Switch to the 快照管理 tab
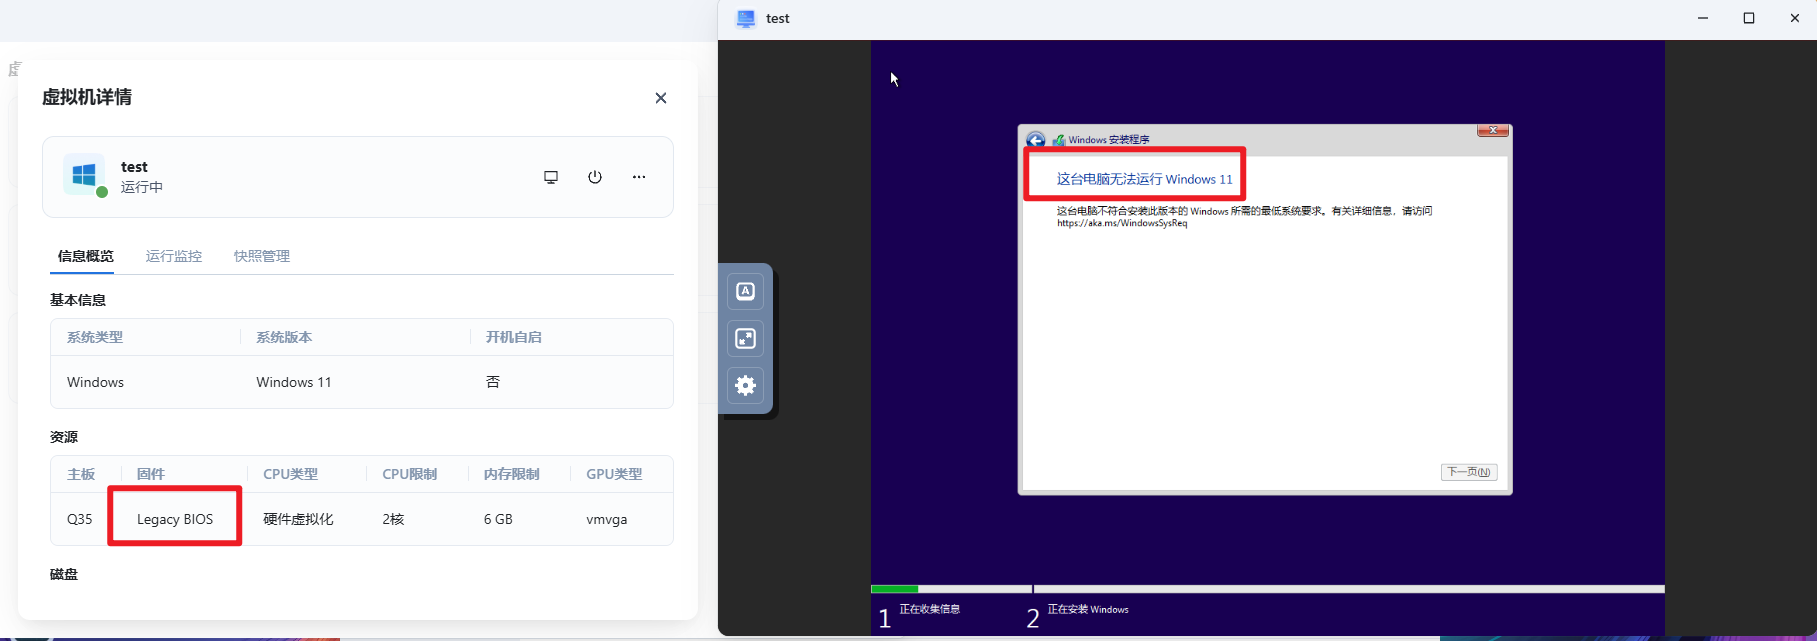 click(262, 256)
